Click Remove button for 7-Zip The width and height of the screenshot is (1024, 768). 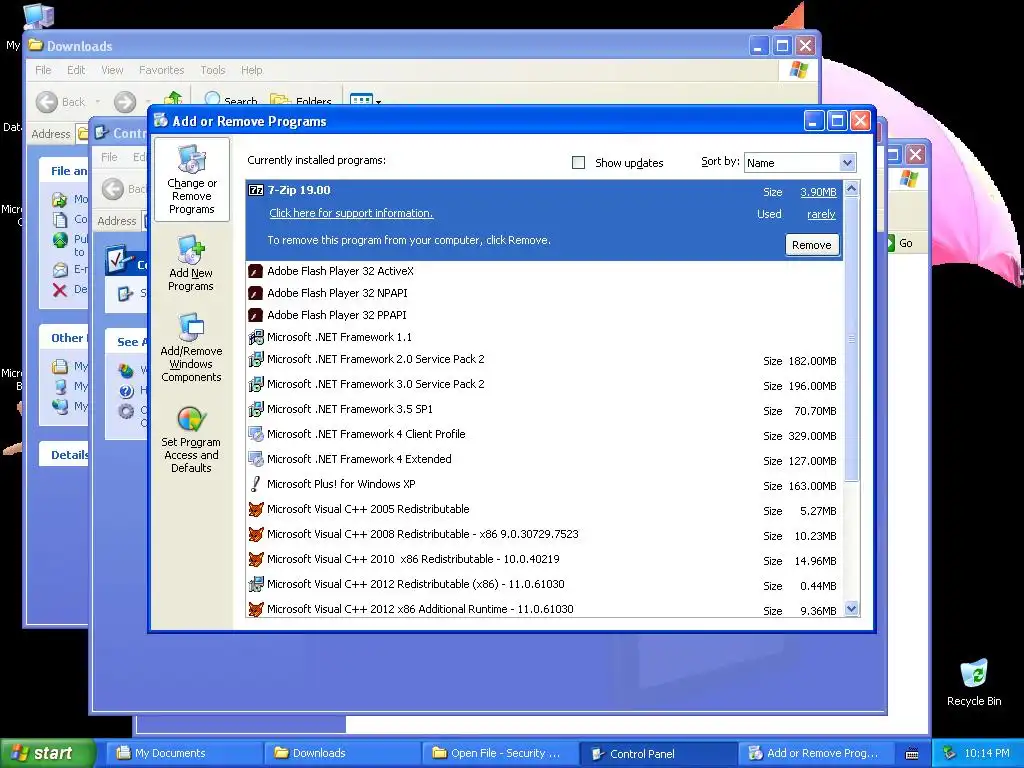coord(812,245)
